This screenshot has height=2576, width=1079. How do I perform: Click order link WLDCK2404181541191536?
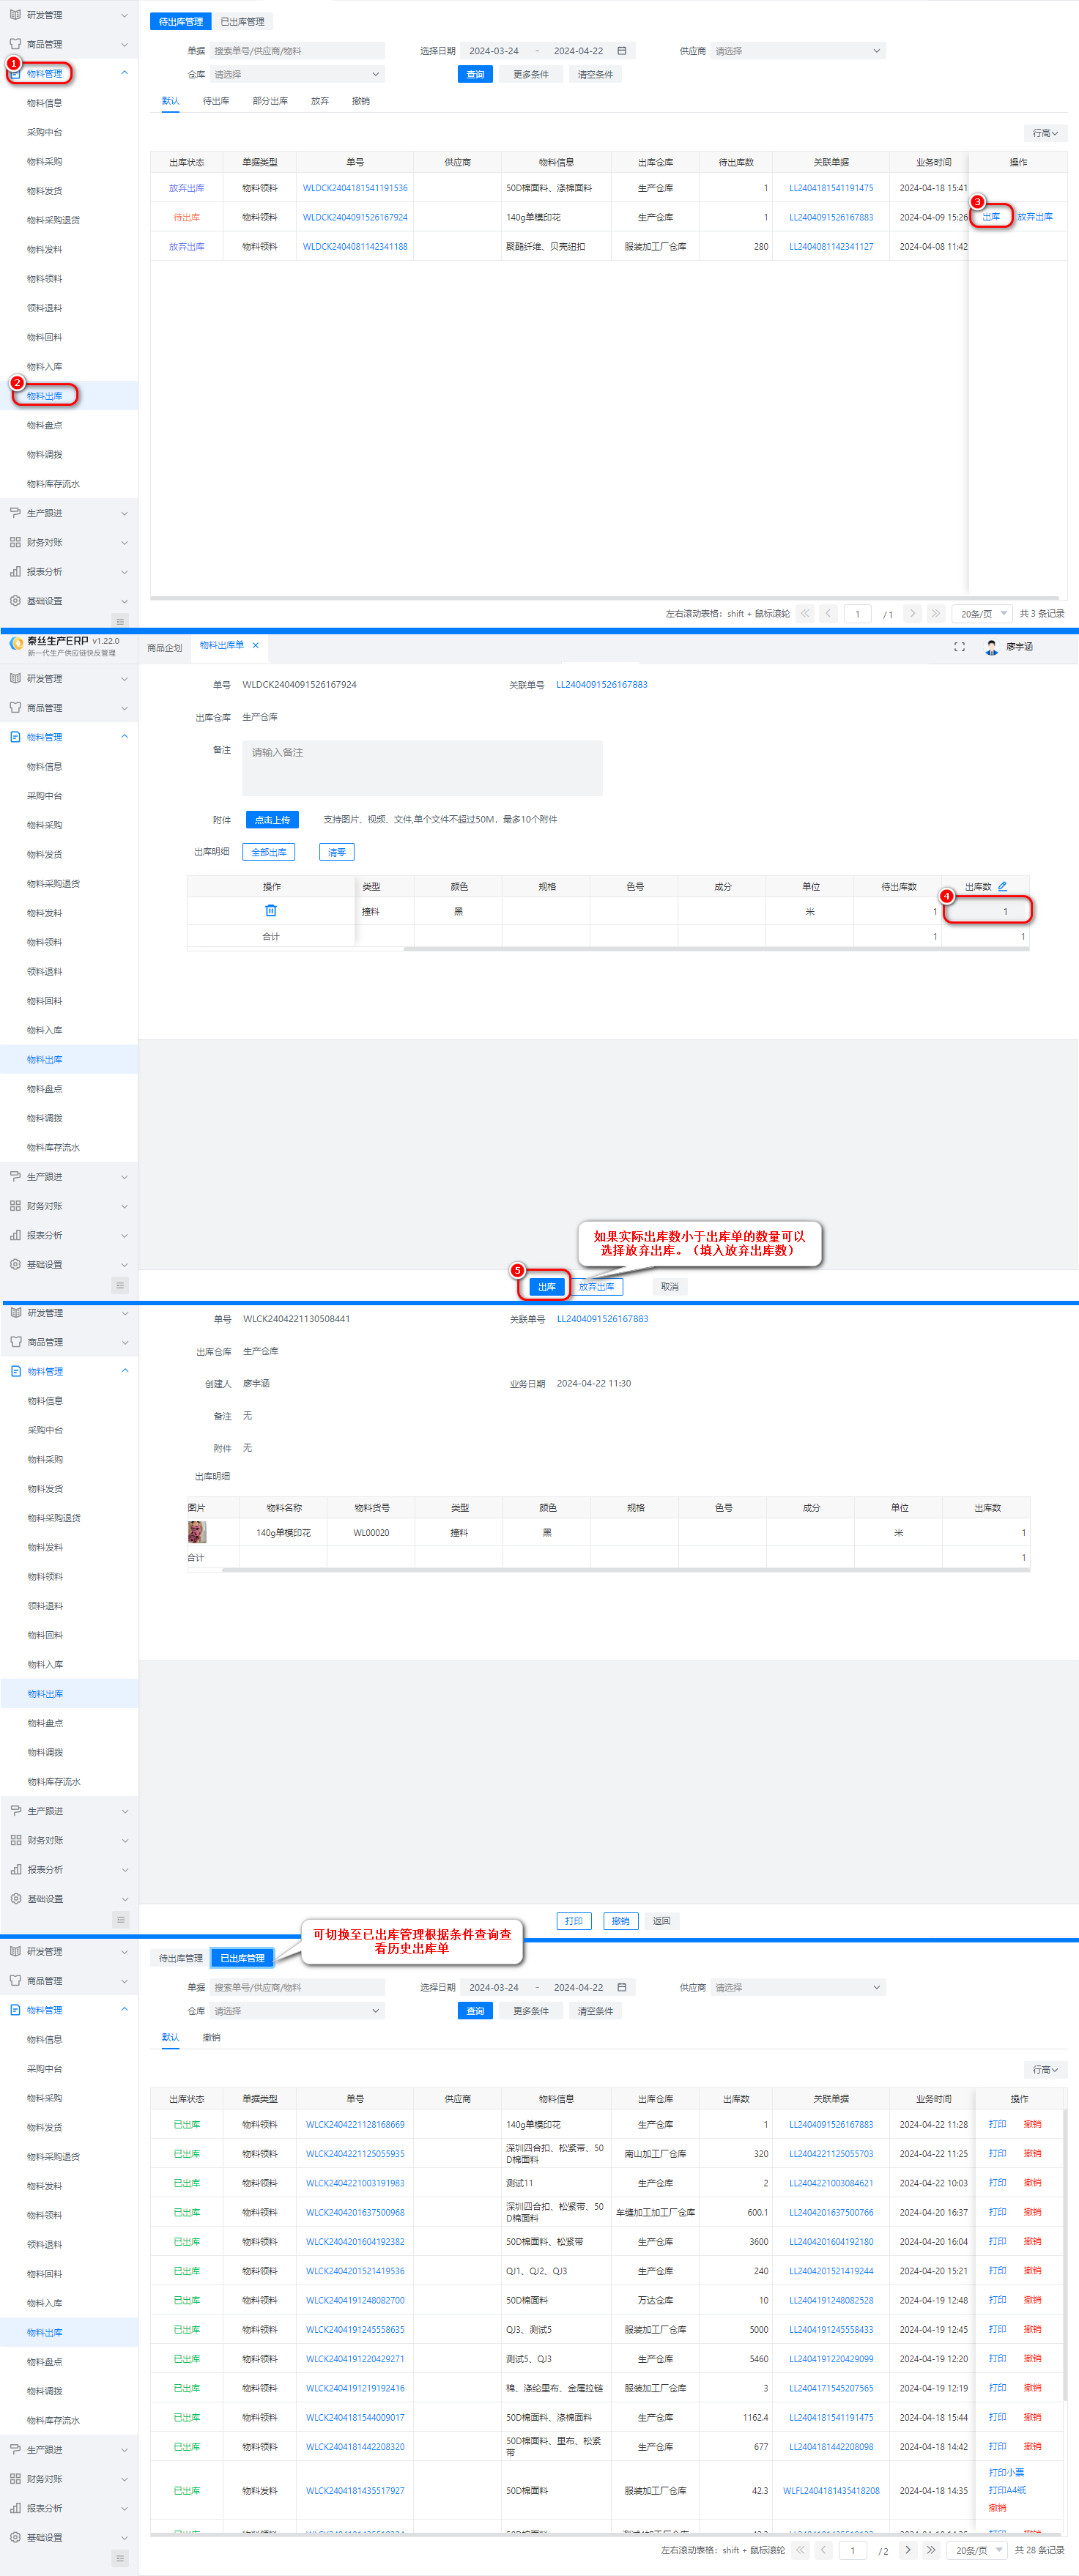[355, 188]
